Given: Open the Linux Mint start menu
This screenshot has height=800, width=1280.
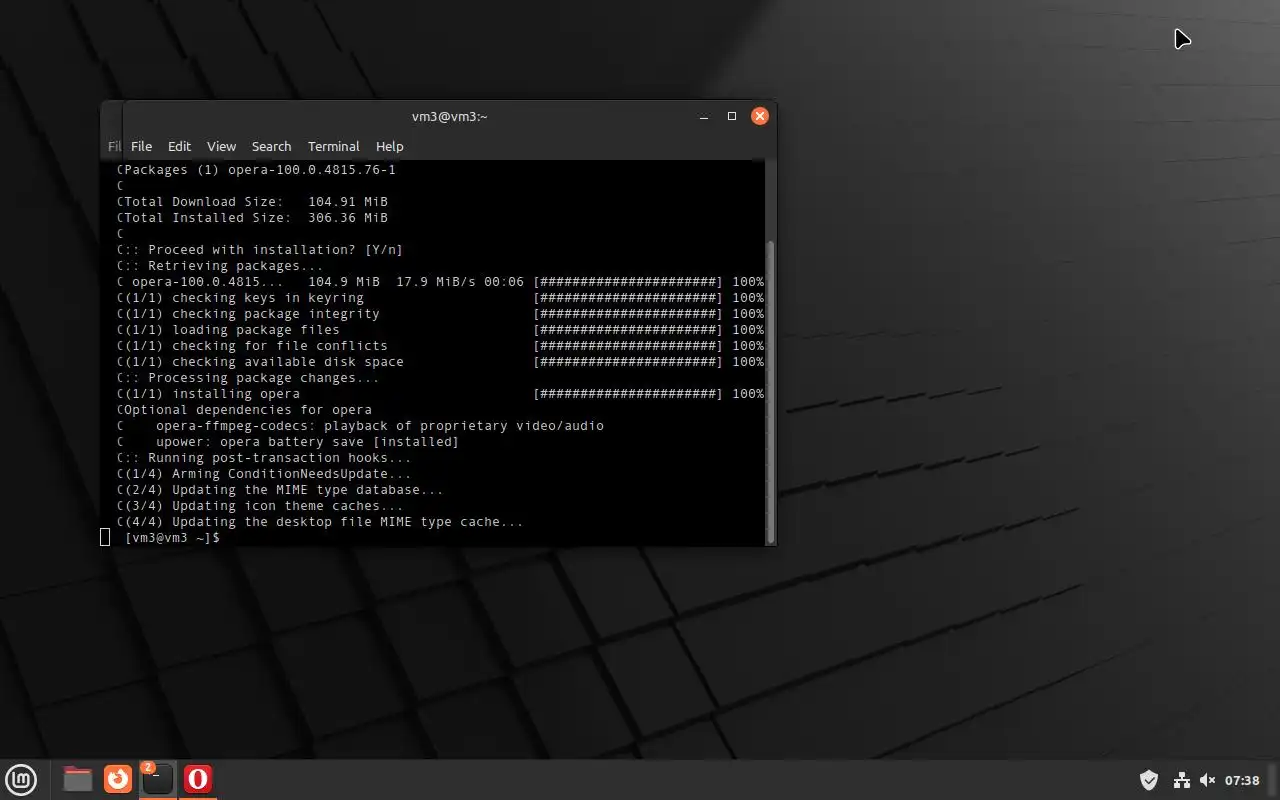Looking at the screenshot, I should [x=21, y=779].
